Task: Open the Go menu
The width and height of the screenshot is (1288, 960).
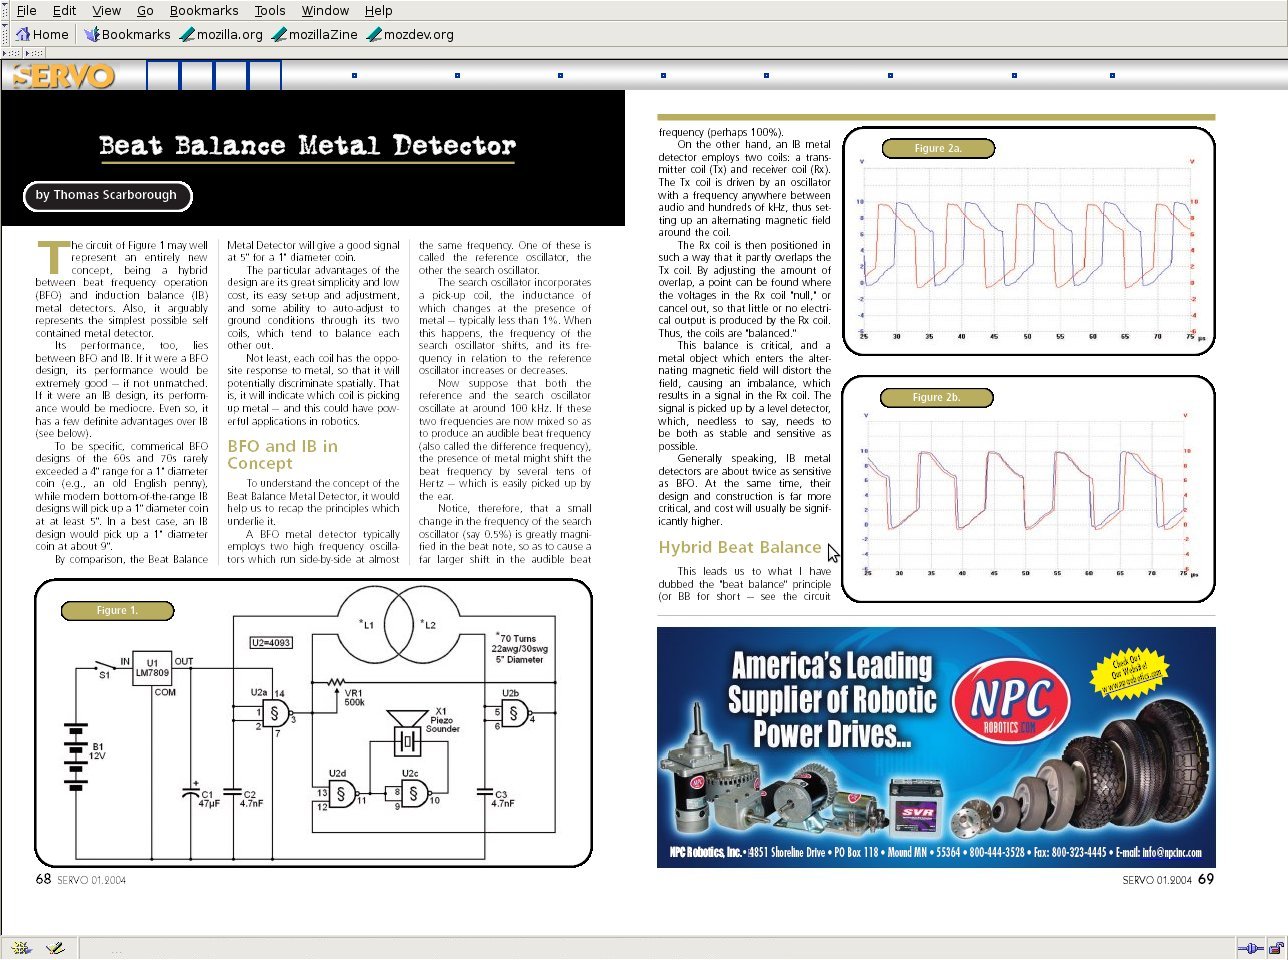Action: click(x=145, y=10)
